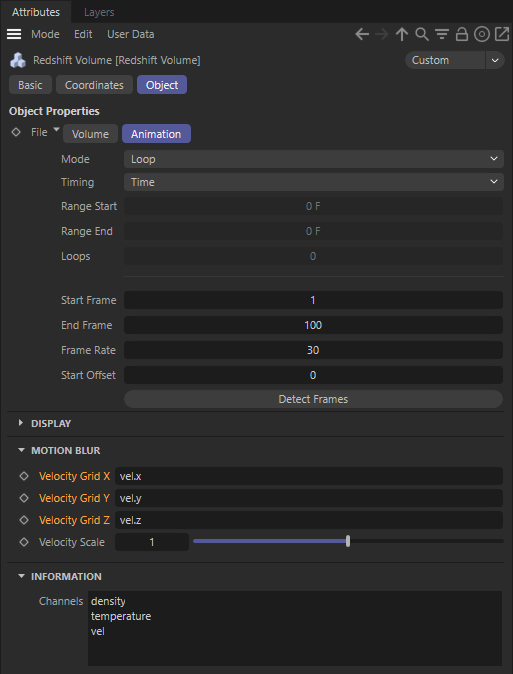Toggle the File parameter keyframe diamond
The image size is (513, 674).
(x=16, y=132)
